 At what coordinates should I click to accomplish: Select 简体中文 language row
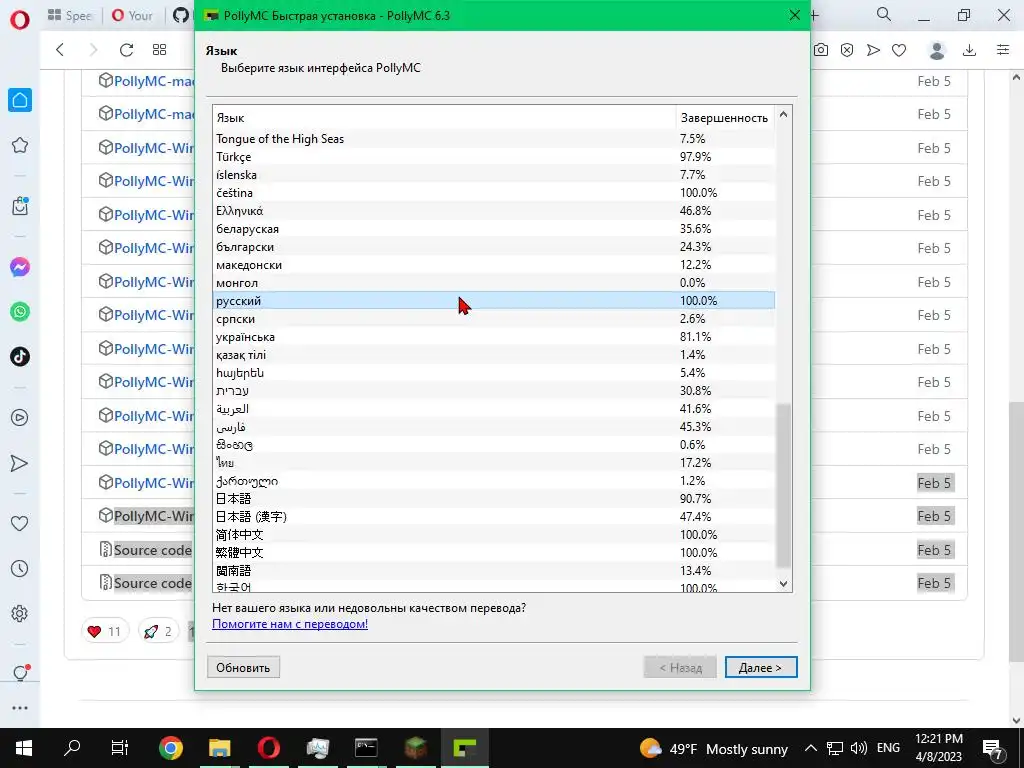[494, 535]
